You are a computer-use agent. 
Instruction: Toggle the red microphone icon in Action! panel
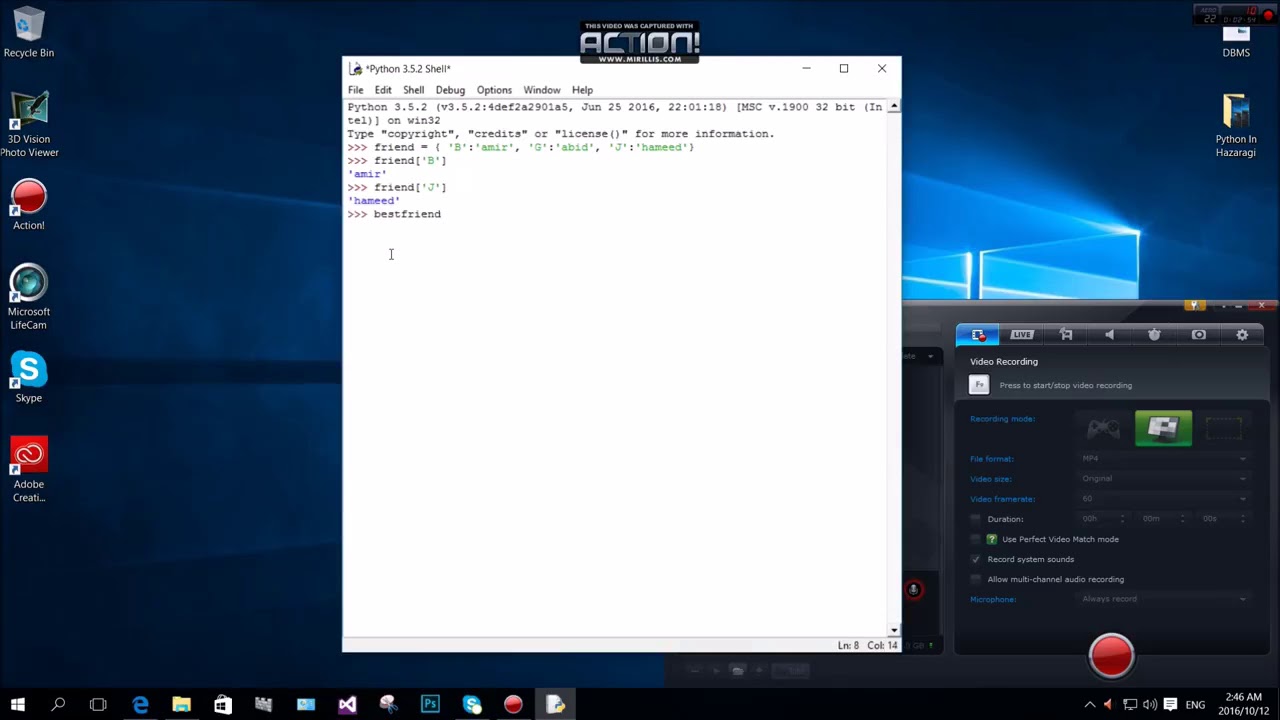tap(913, 590)
